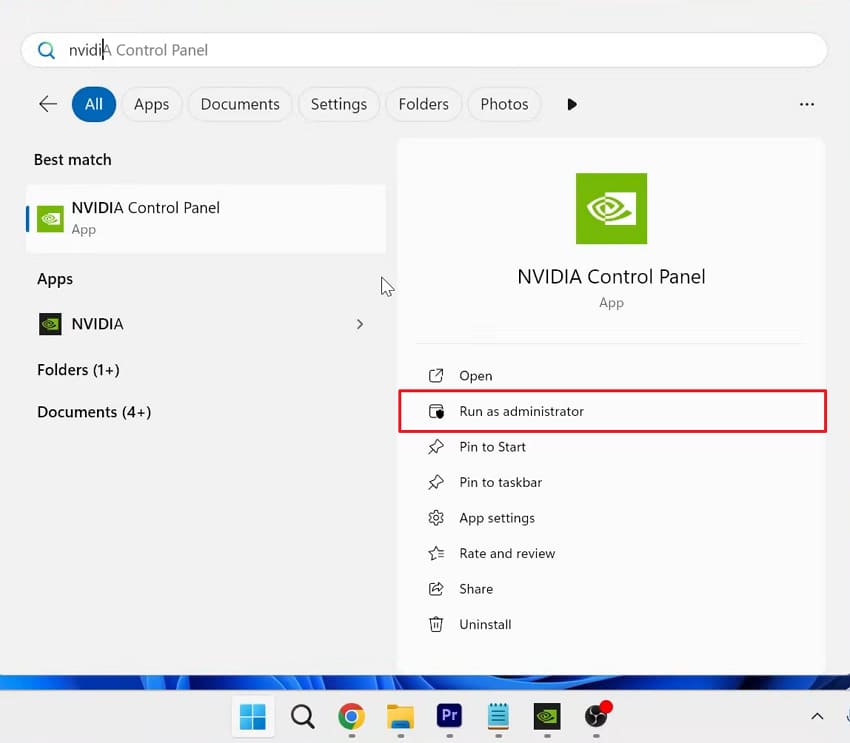850x743 pixels.
Task: Open Google Chrome from the taskbar
Action: click(352, 717)
